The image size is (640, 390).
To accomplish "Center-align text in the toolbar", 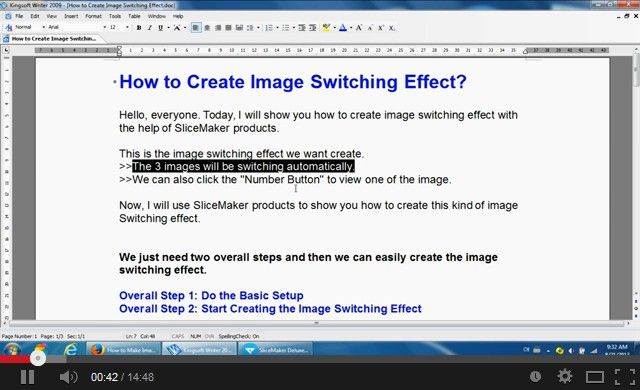I will 207,28.
